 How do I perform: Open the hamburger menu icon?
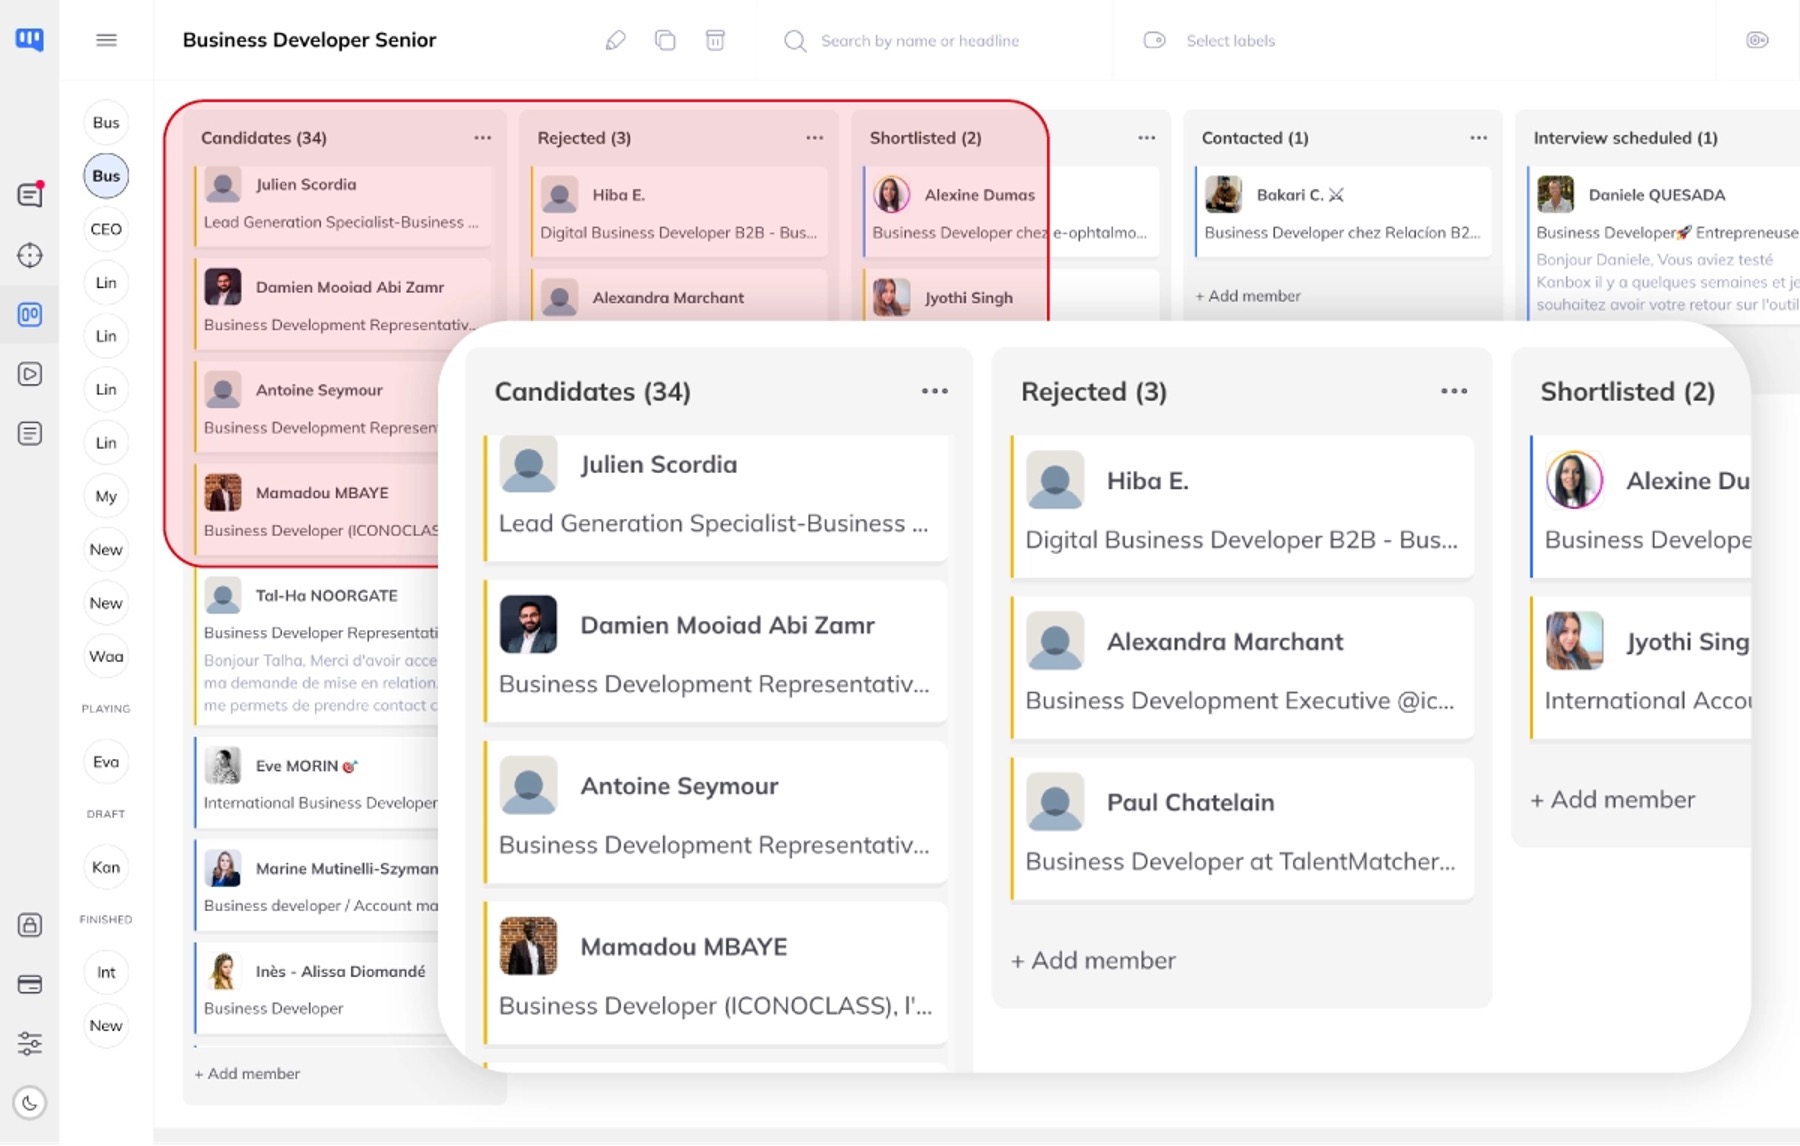tap(106, 40)
